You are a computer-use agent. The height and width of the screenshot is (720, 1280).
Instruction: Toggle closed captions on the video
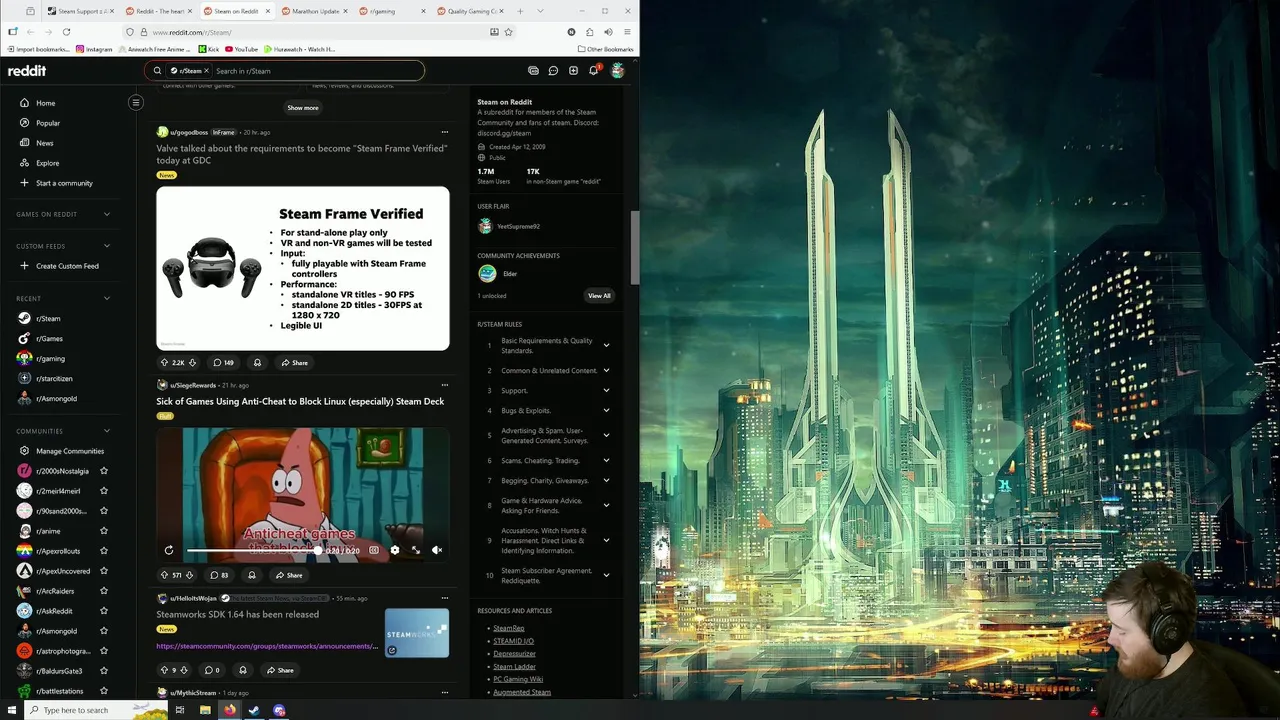[374, 550]
